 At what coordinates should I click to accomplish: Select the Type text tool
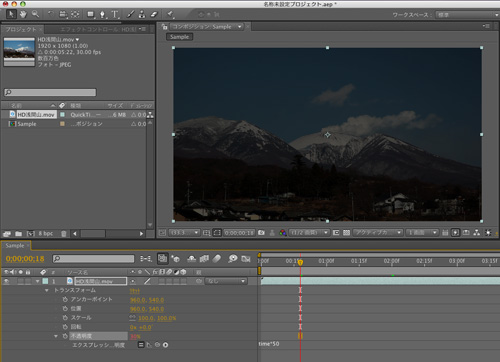115,14
